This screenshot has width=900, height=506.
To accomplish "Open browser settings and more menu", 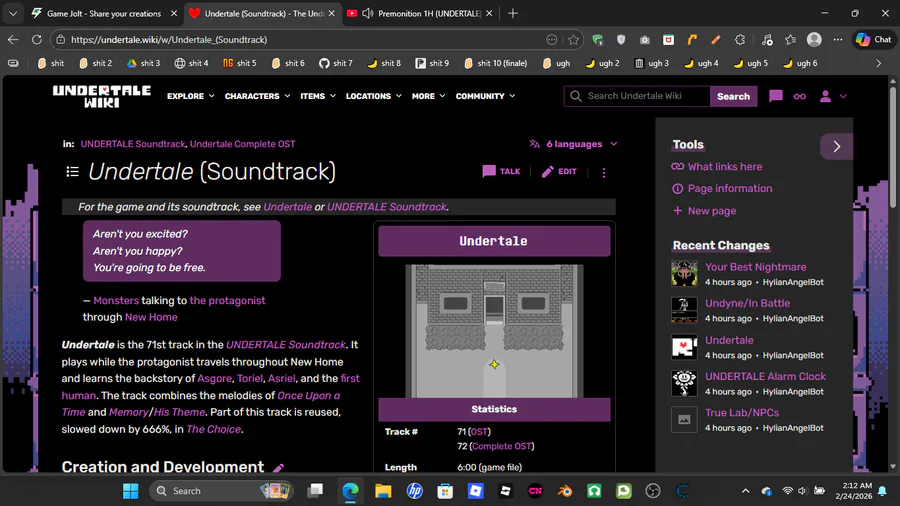I will point(838,40).
